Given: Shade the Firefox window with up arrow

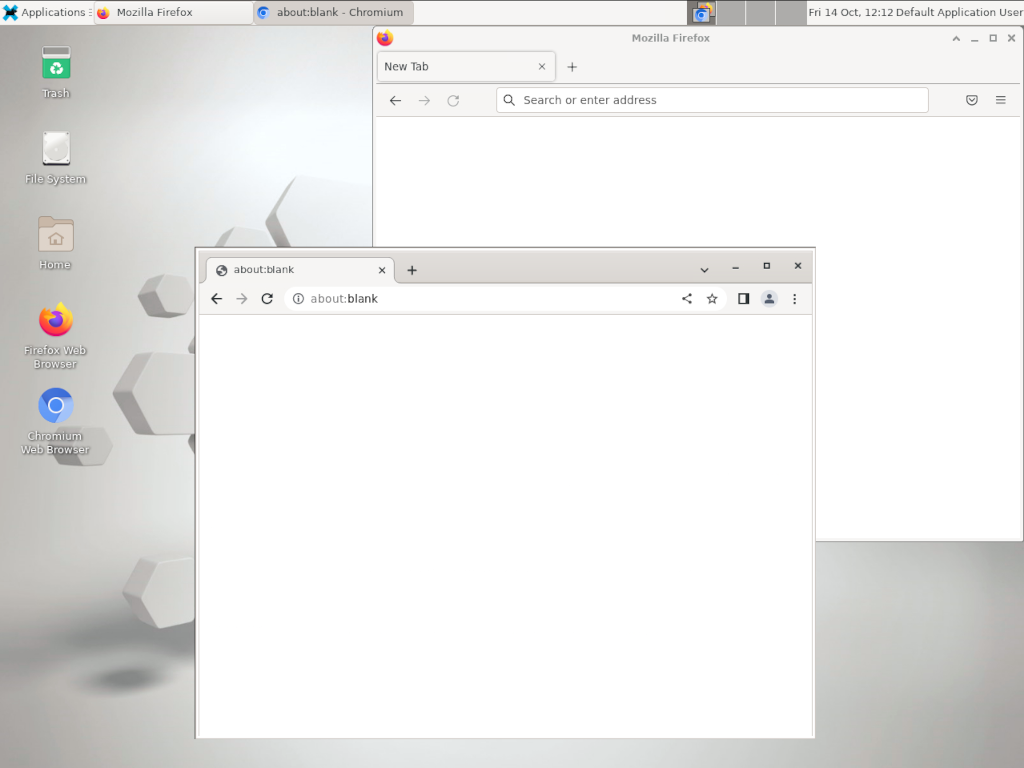Looking at the screenshot, I should pyautogui.click(x=956, y=39).
